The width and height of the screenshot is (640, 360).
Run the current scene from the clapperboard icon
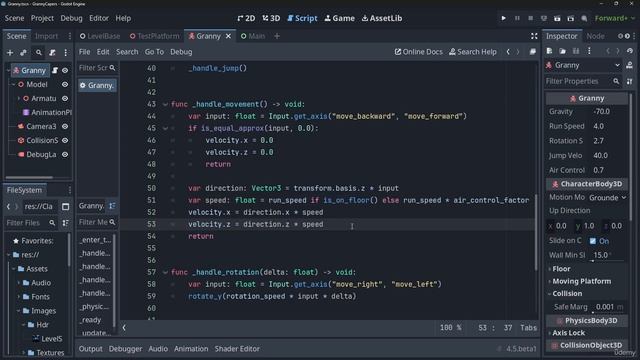557,18
